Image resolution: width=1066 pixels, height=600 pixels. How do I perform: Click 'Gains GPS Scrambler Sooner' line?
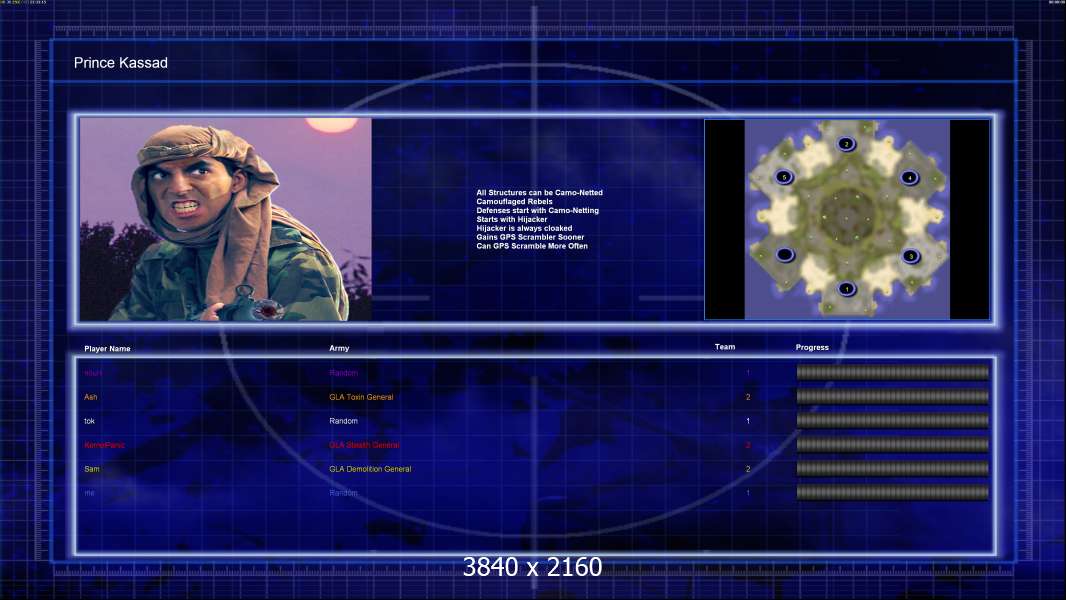(530, 237)
